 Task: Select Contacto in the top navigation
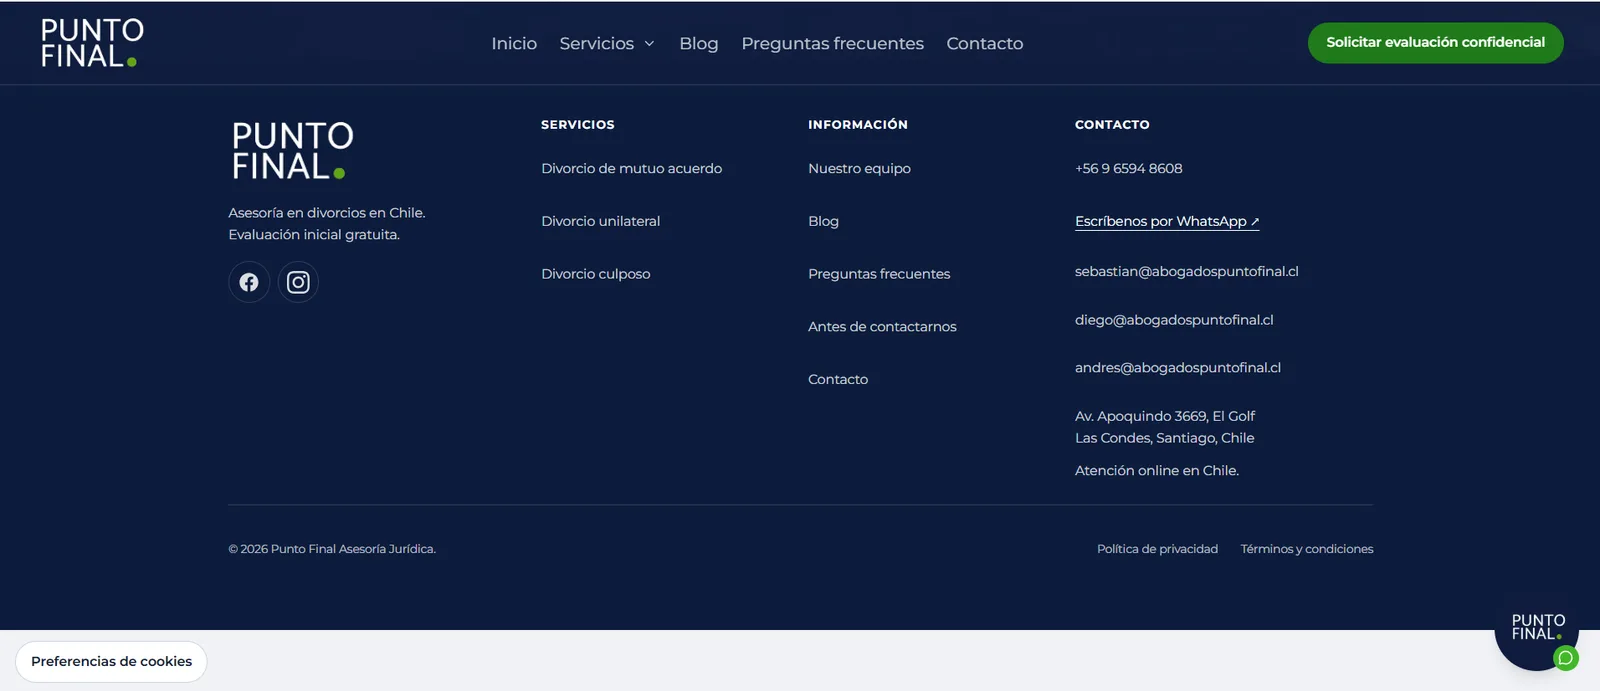985,43
